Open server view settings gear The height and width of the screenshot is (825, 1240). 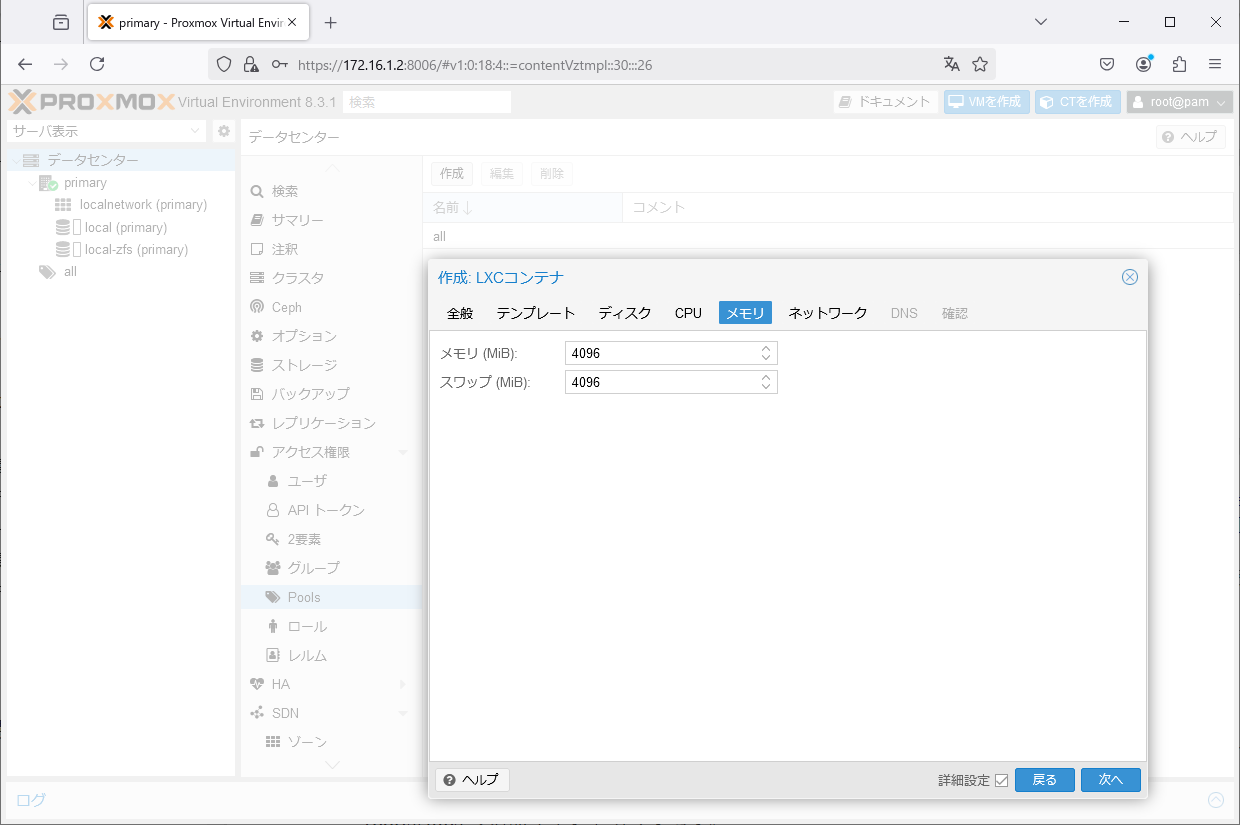pyautogui.click(x=224, y=131)
